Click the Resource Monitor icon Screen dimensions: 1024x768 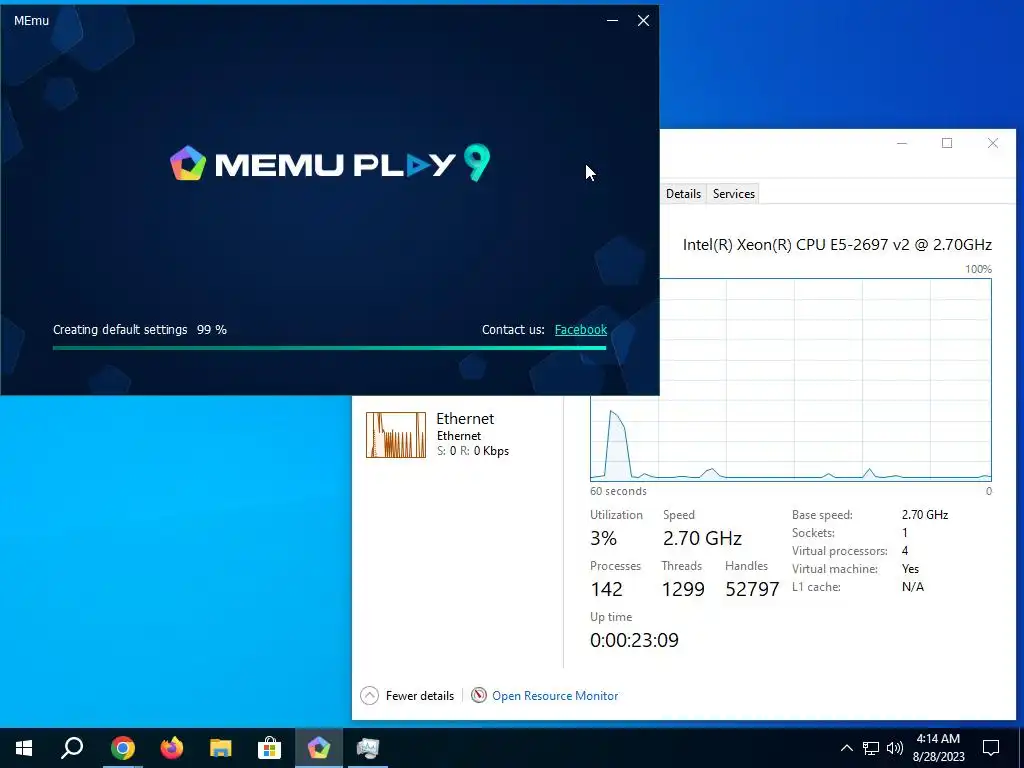coord(479,696)
